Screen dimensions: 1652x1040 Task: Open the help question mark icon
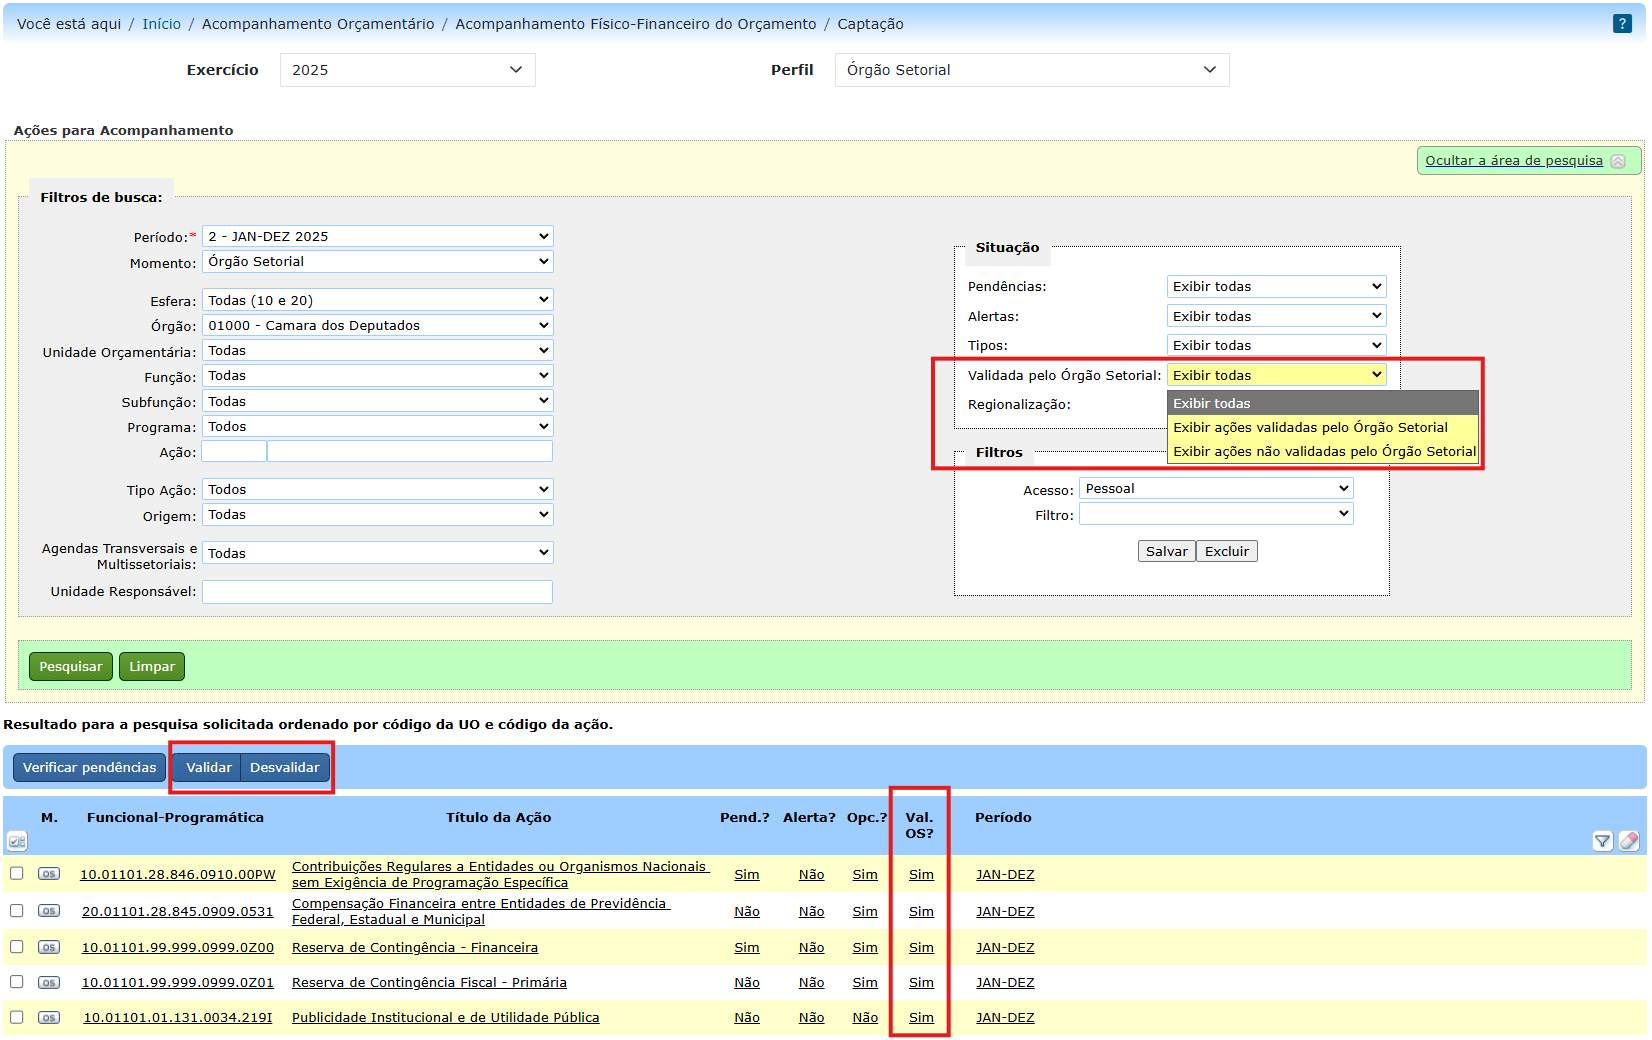coord(1622,24)
